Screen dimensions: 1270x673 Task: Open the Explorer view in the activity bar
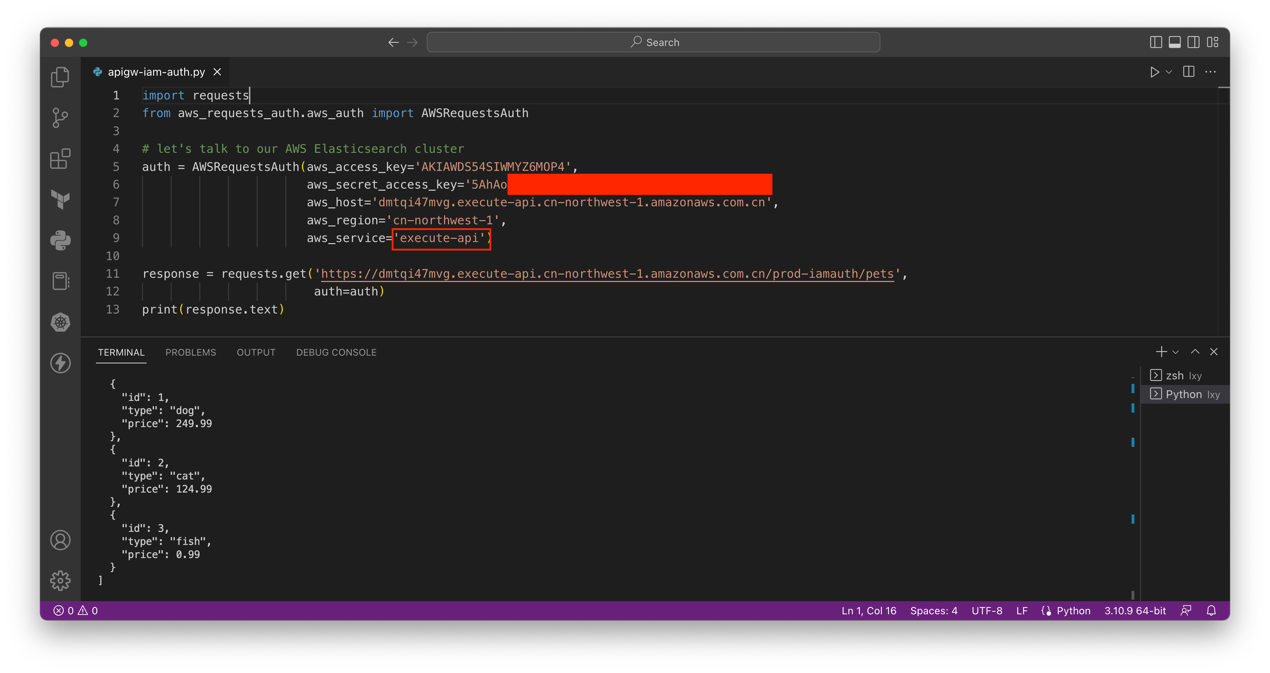coord(60,77)
